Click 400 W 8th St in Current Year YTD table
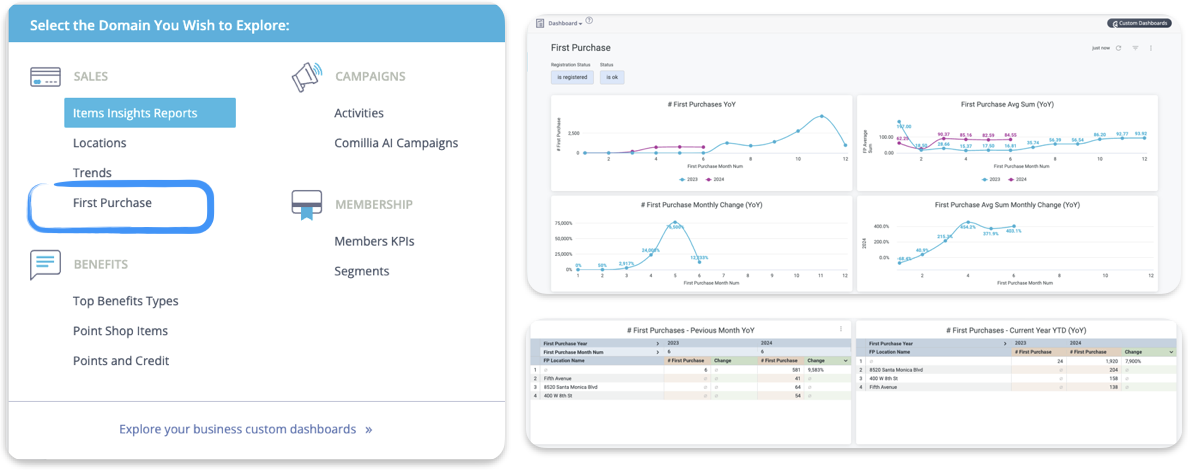1188x470 pixels. [x=883, y=378]
